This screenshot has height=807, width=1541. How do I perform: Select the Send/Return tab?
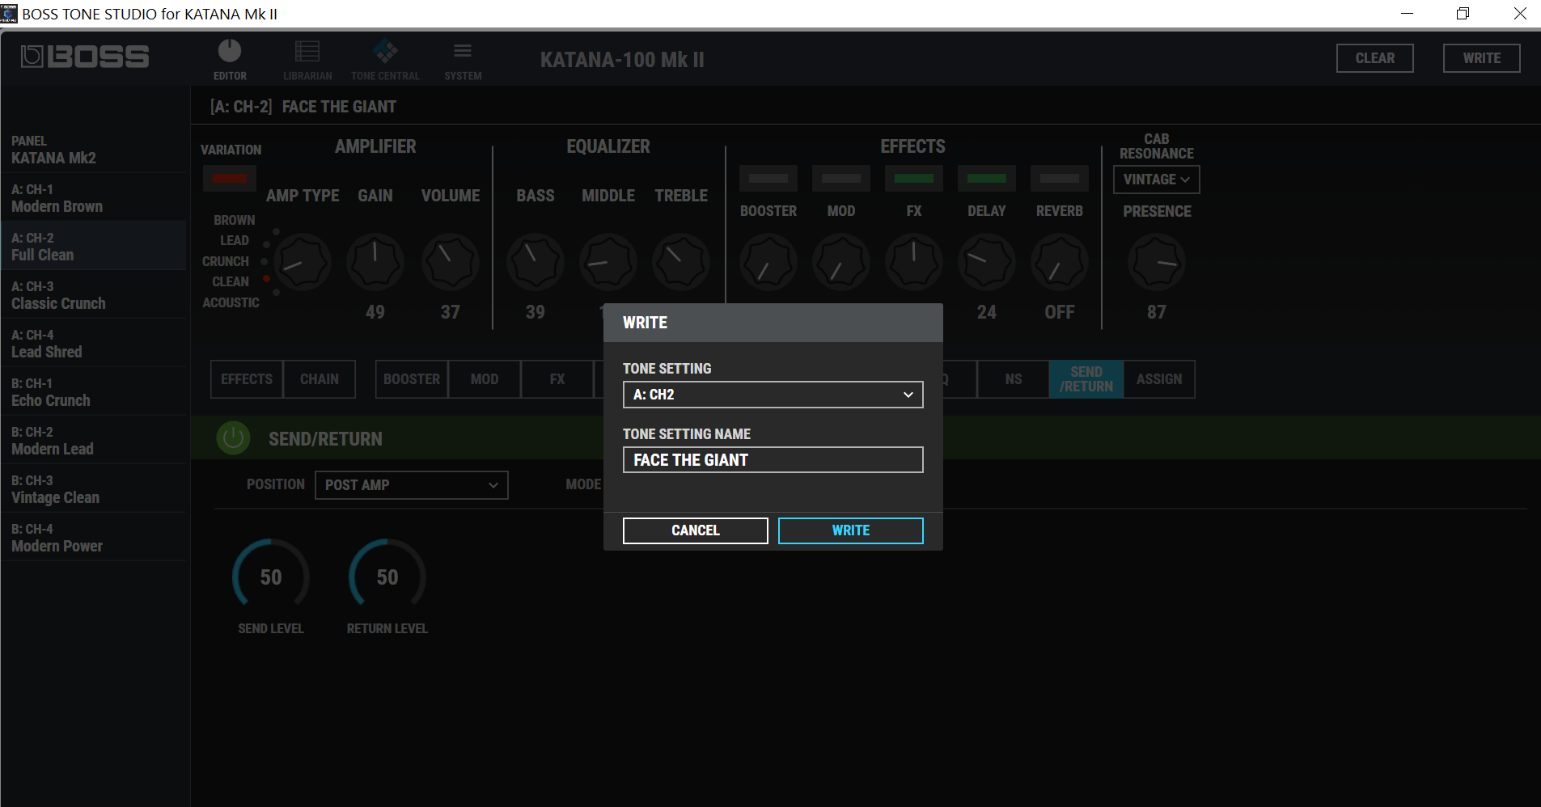tap(1086, 379)
